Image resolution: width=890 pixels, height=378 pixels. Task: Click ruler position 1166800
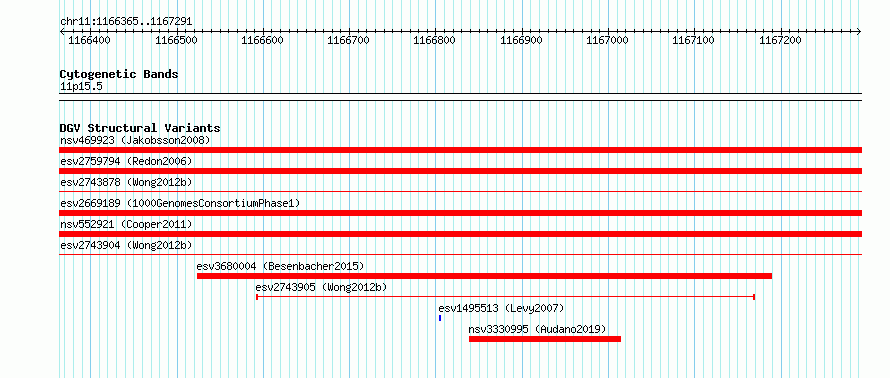click(x=435, y=40)
